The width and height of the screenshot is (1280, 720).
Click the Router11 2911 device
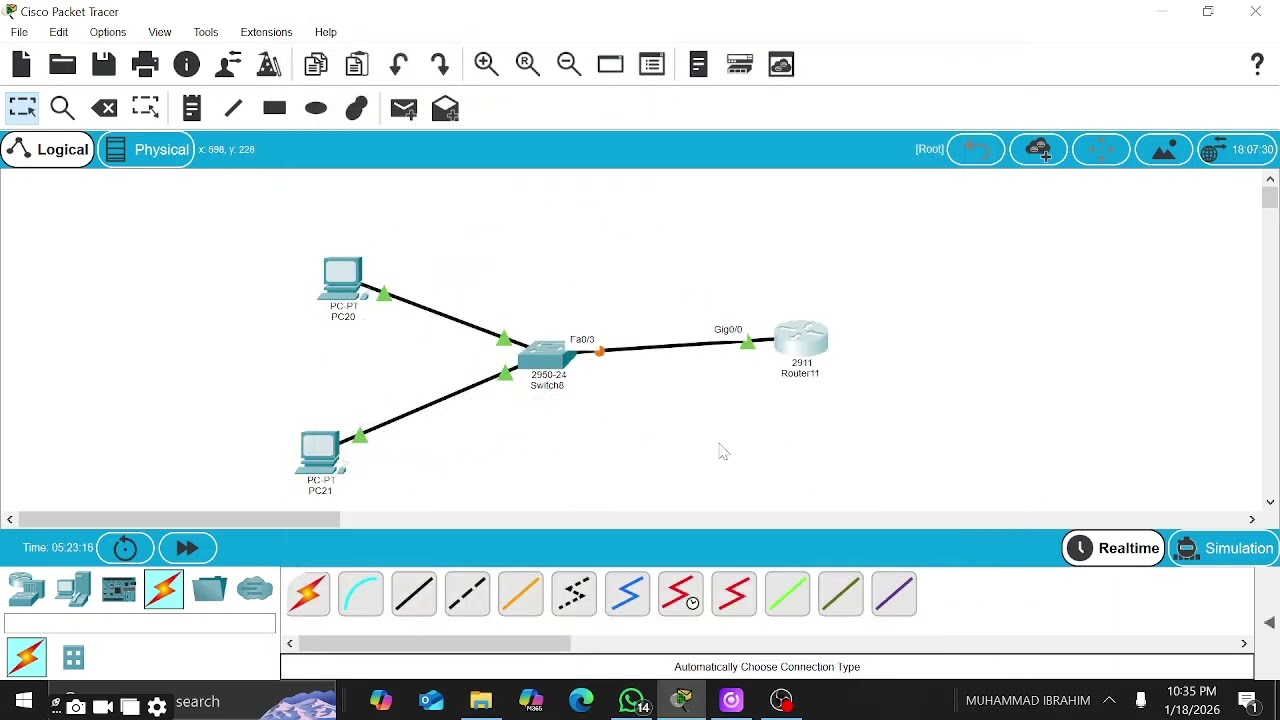(x=801, y=339)
